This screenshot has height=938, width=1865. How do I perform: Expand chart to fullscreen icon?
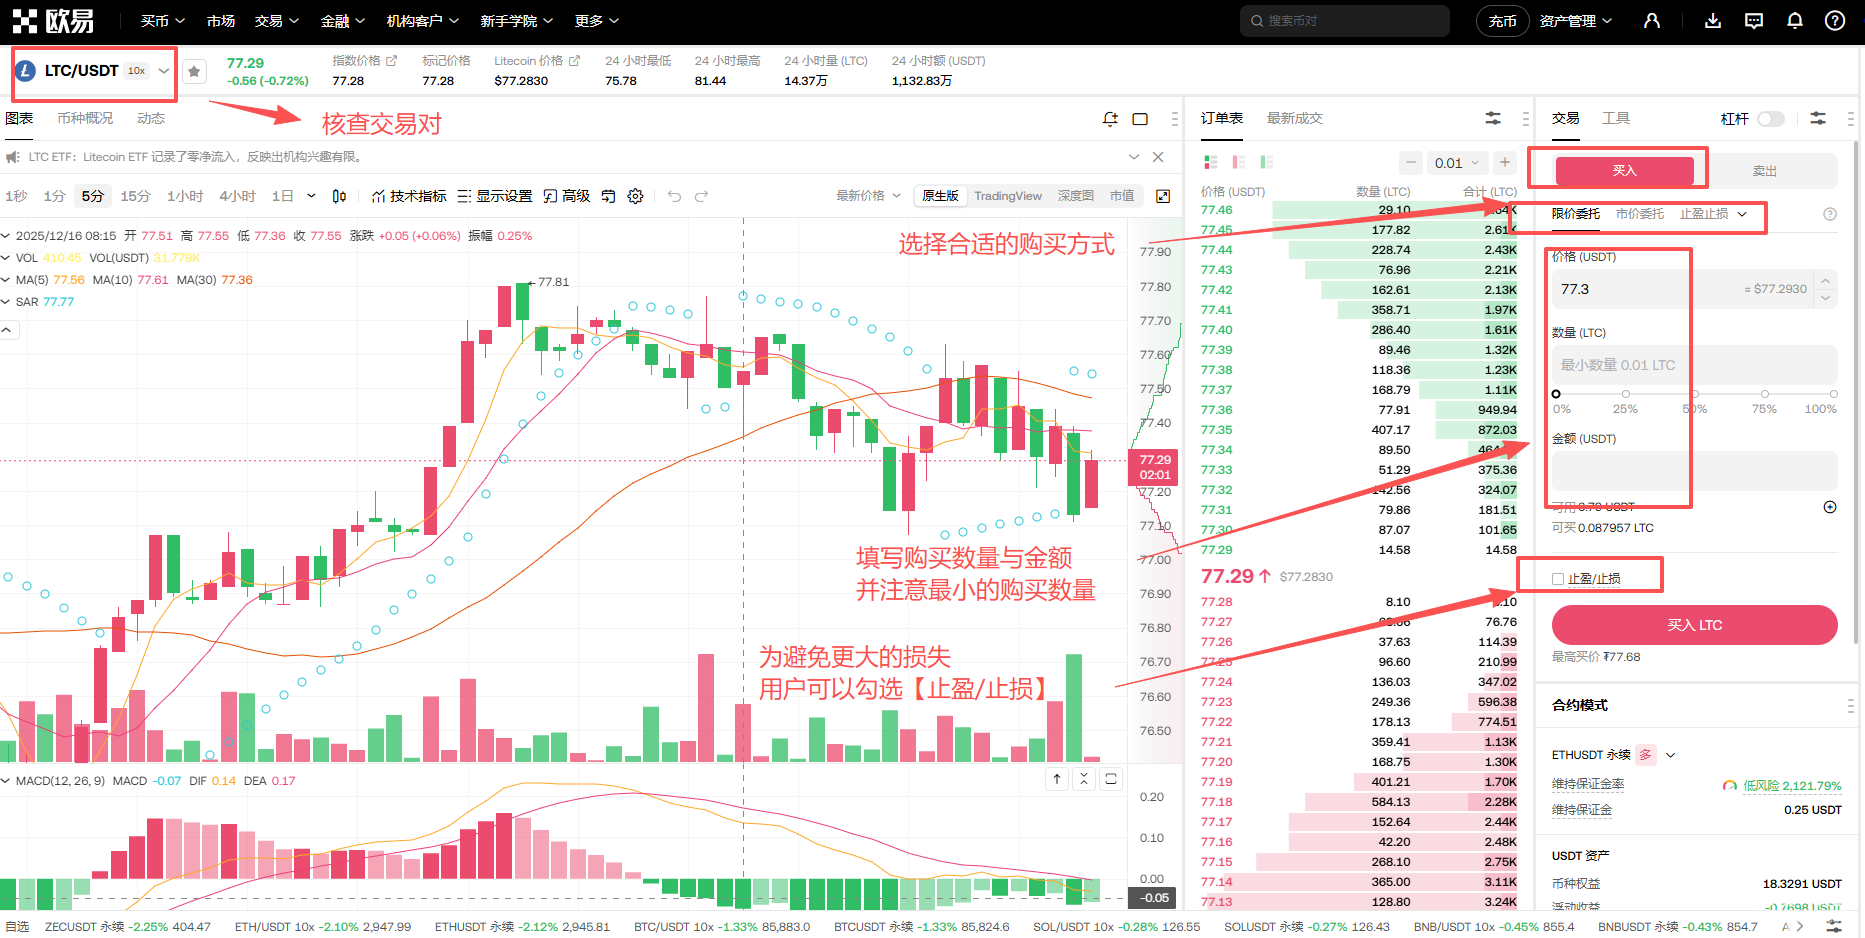(1163, 196)
